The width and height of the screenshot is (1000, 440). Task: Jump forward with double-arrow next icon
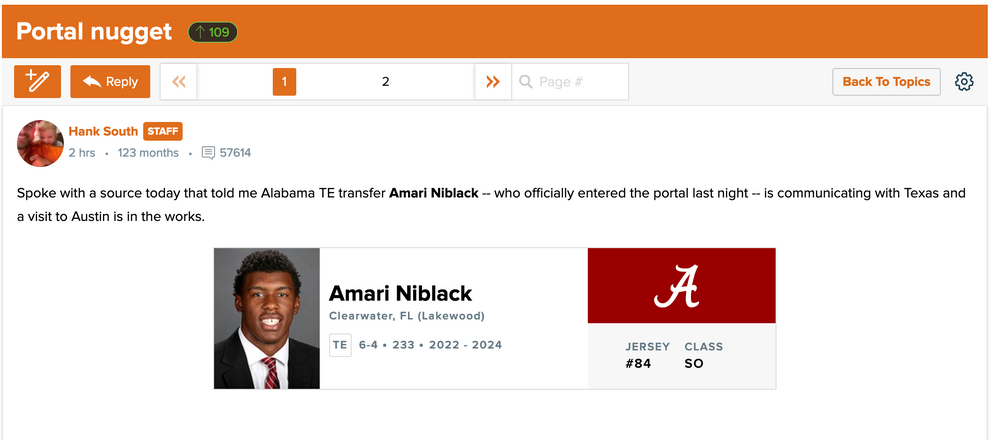coord(492,82)
